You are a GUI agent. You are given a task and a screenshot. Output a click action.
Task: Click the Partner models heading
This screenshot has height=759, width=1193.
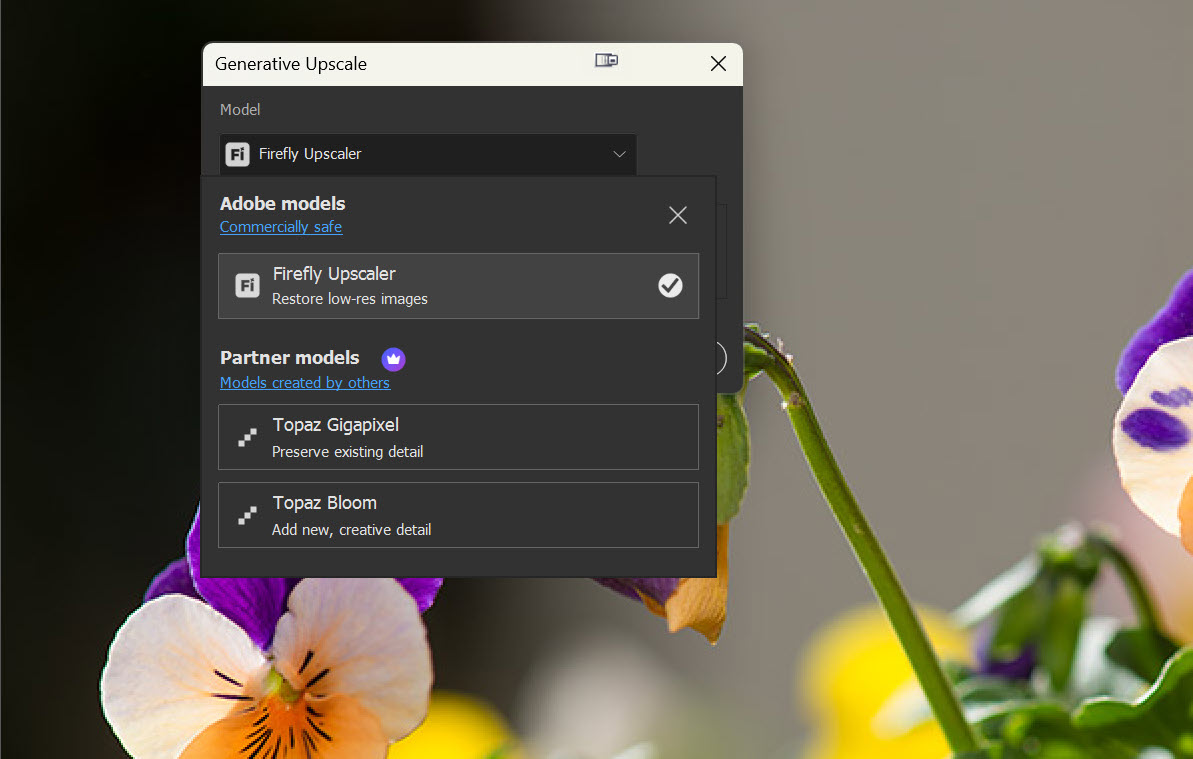click(x=290, y=357)
